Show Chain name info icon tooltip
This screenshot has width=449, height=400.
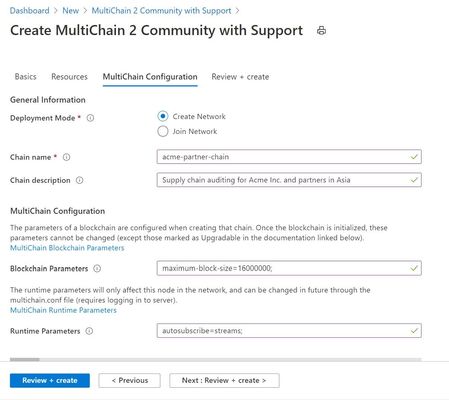click(x=66, y=157)
